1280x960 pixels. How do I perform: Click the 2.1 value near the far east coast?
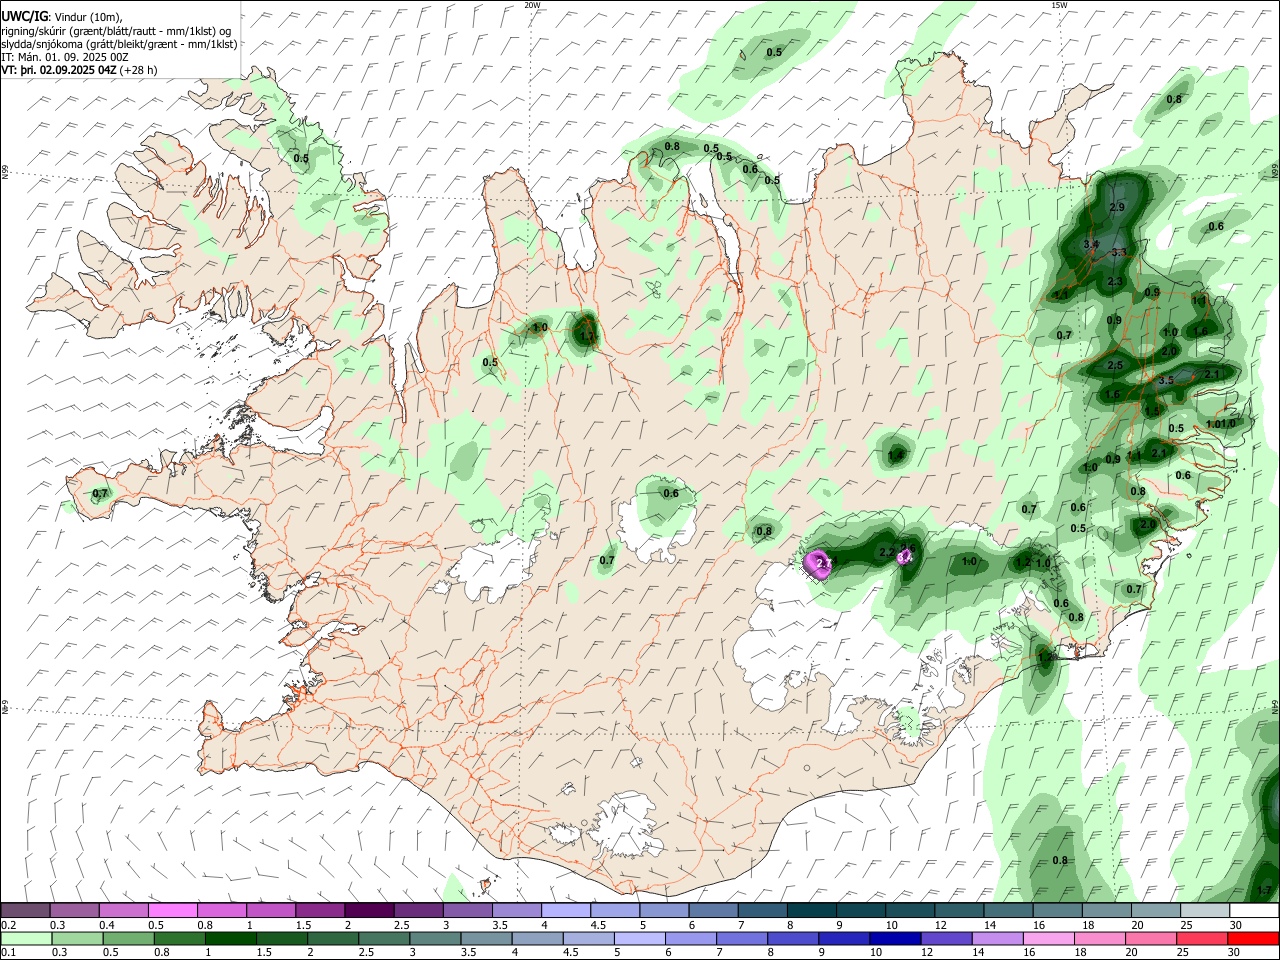pos(1213,374)
